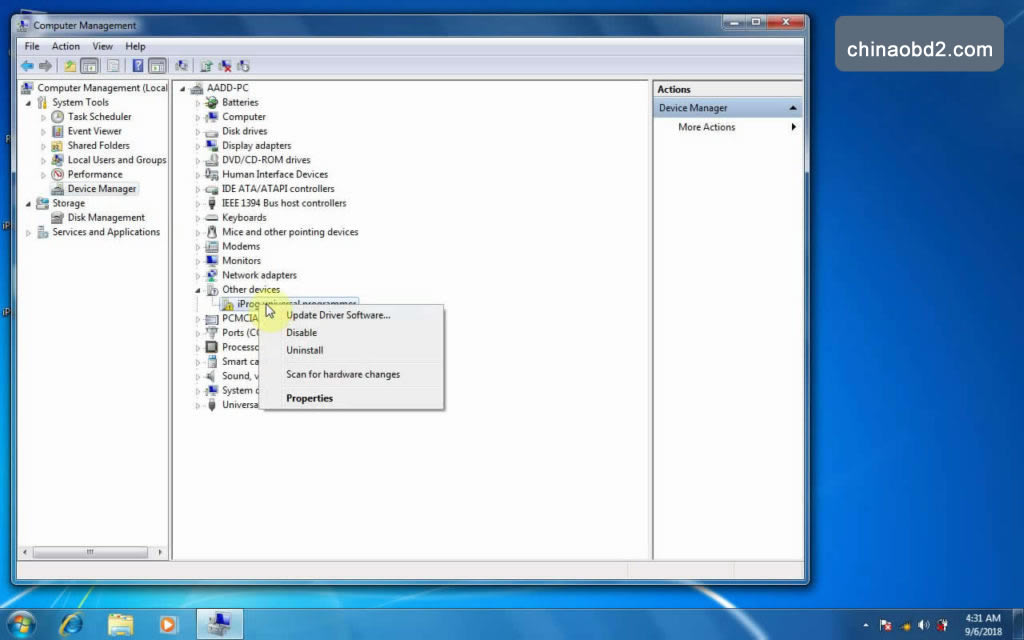The height and width of the screenshot is (640, 1024).
Task: Expand Event Viewer in left tree
Action: (44, 131)
